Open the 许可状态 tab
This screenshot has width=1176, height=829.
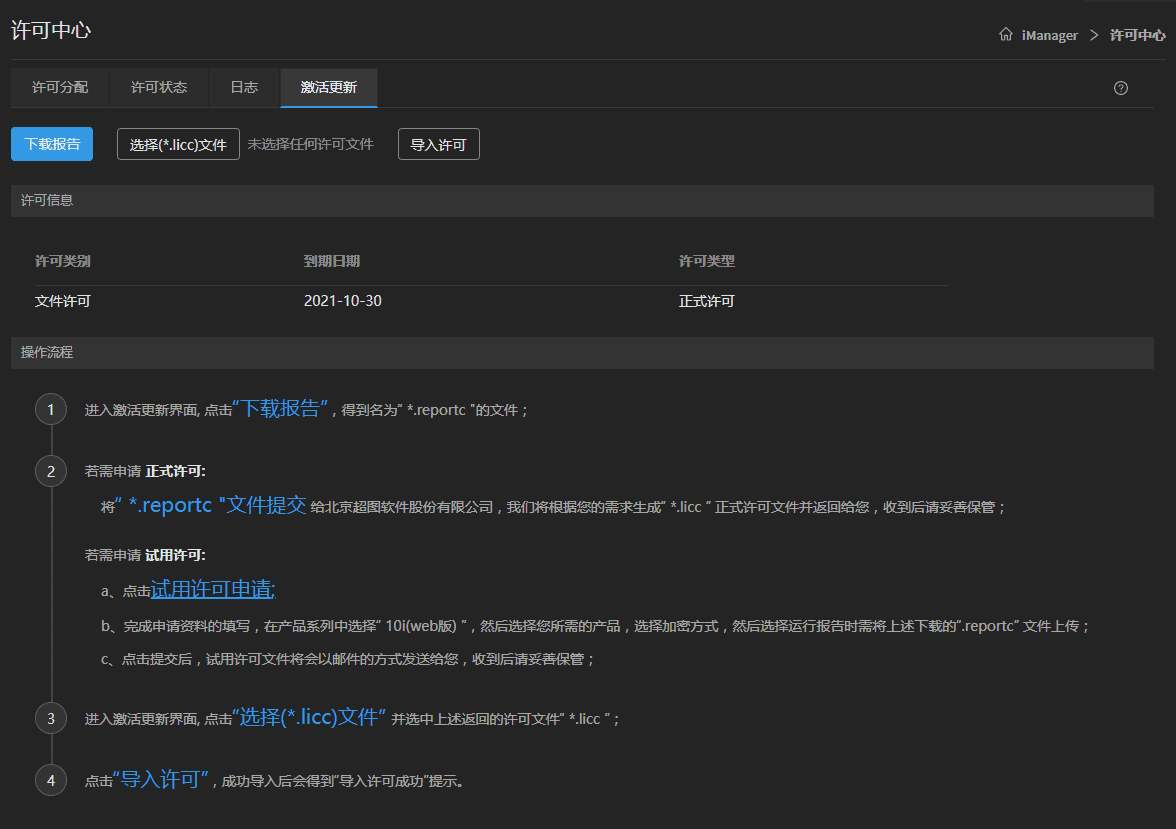tap(159, 88)
